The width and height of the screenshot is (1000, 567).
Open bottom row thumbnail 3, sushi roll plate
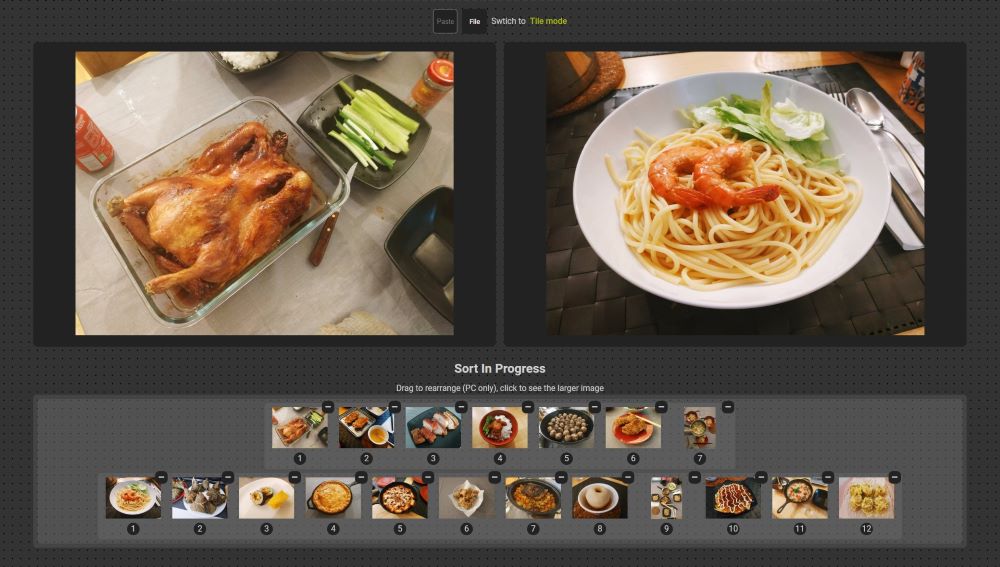point(266,497)
